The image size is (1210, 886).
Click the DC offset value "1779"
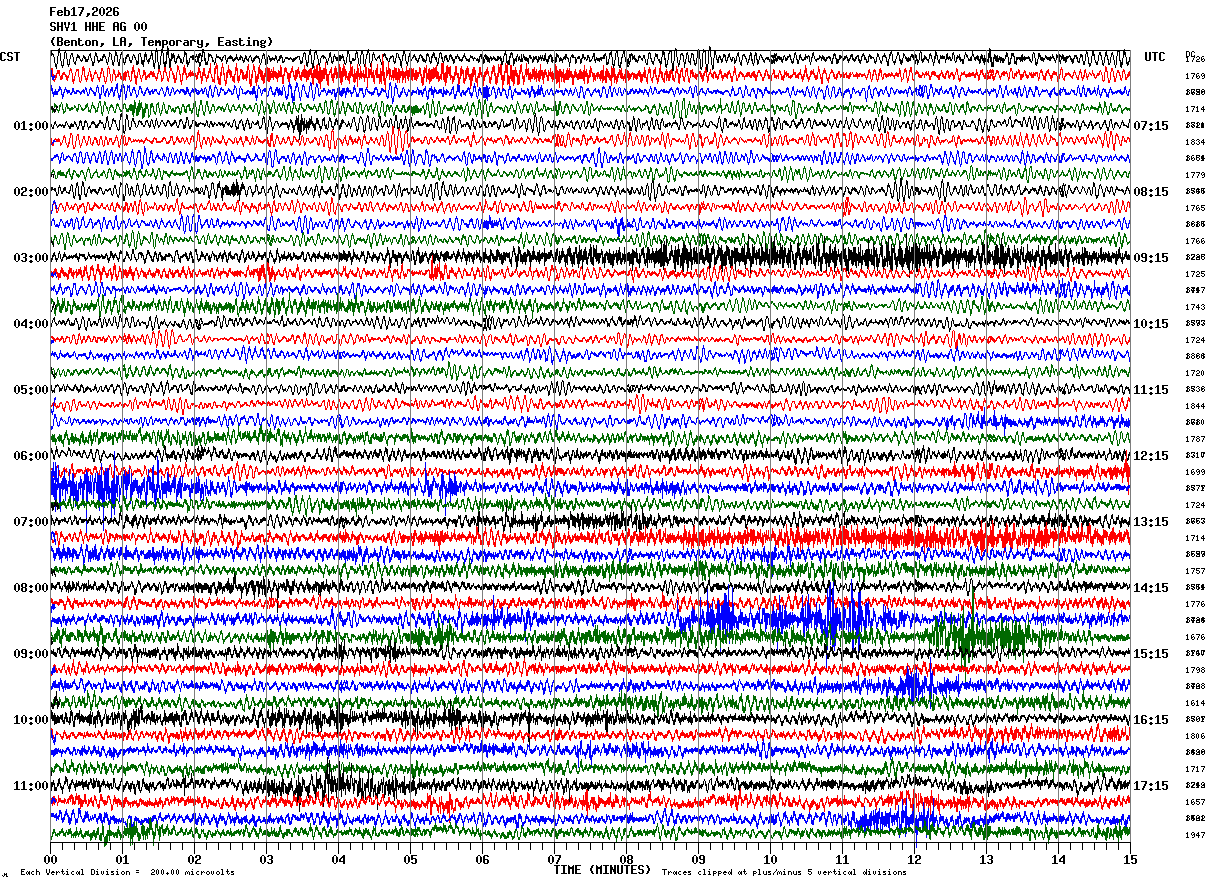[x=1195, y=175]
